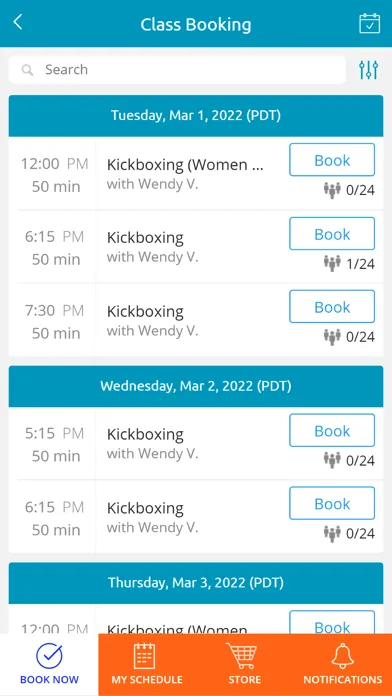
Task: Click the Search input field
Action: pyautogui.click(x=177, y=70)
